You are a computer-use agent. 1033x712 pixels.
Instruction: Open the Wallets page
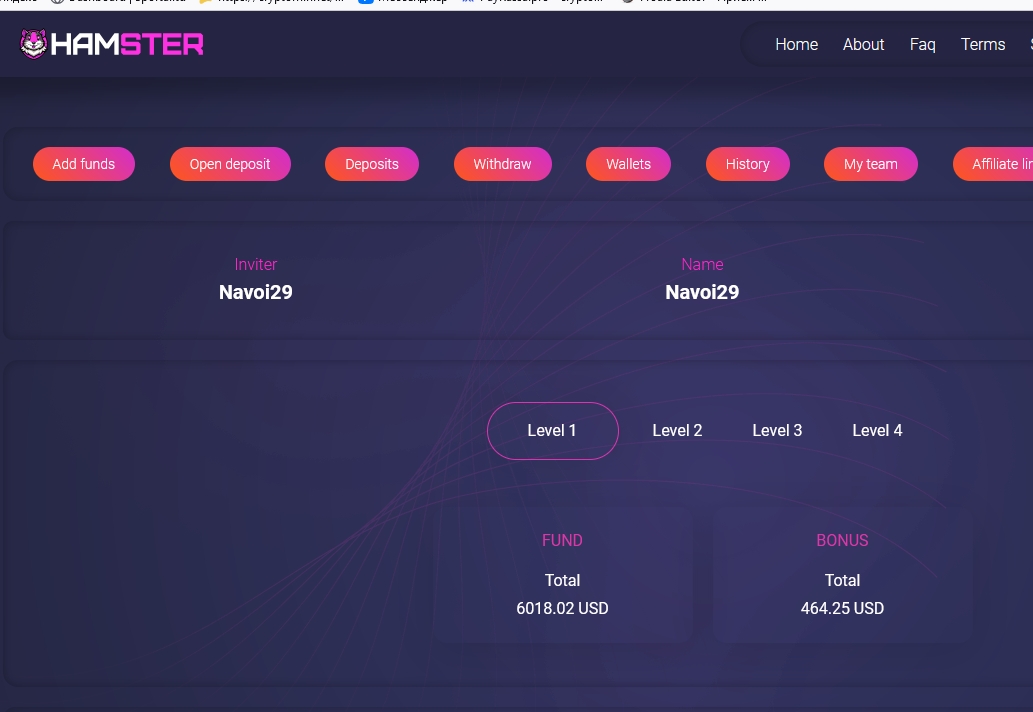click(x=628, y=164)
